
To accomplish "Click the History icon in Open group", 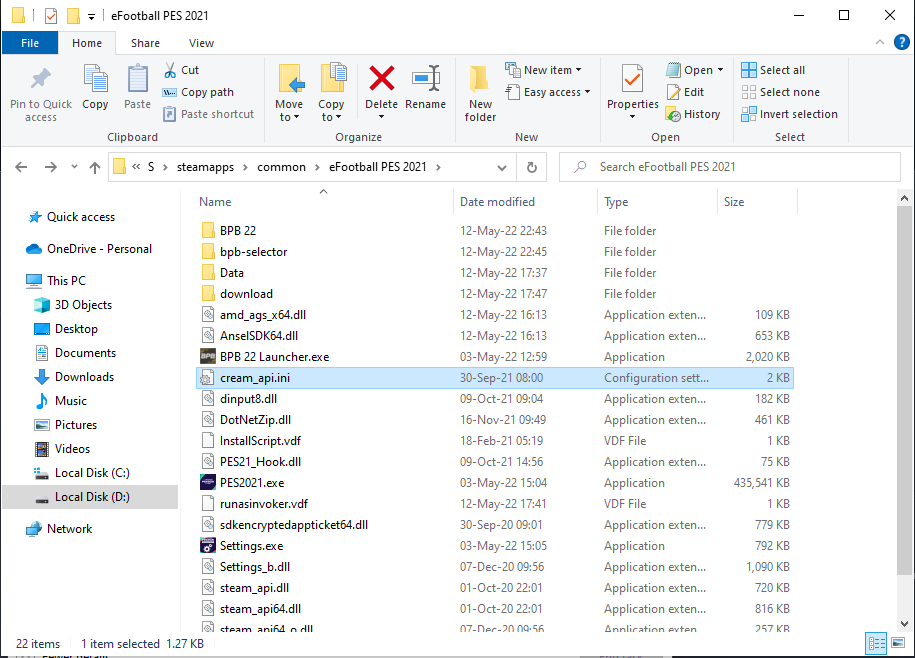I will click(x=693, y=114).
